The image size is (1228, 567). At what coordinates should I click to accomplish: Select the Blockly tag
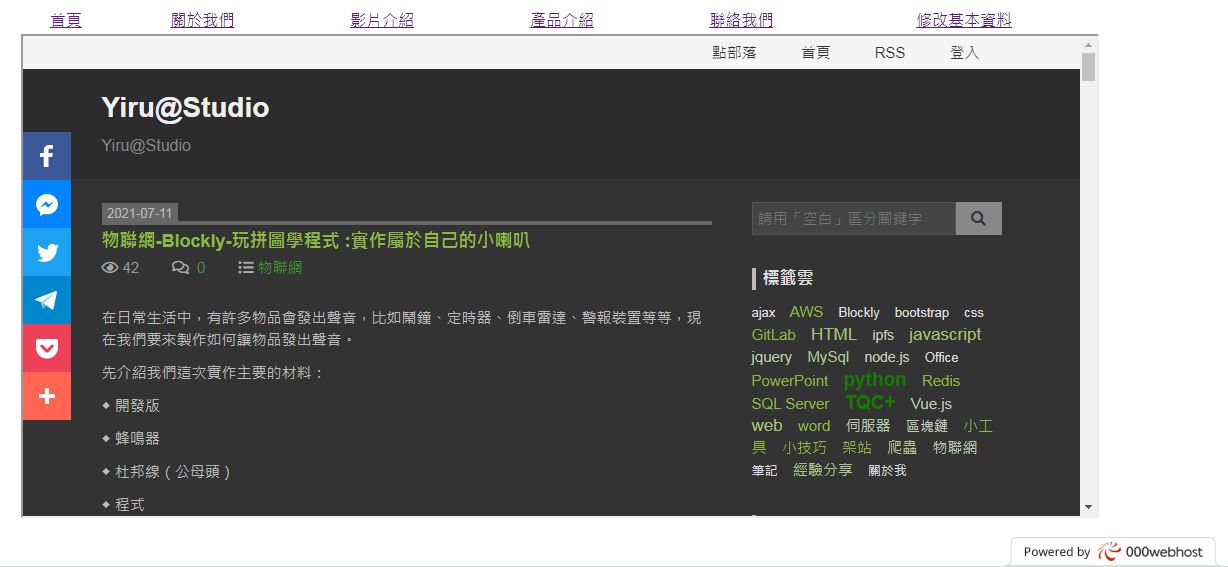coord(859,312)
